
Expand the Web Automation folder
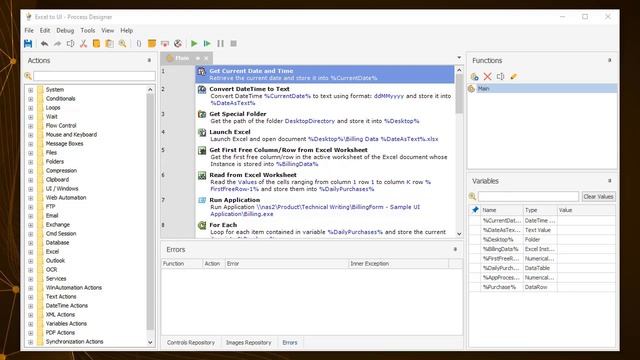31,198
